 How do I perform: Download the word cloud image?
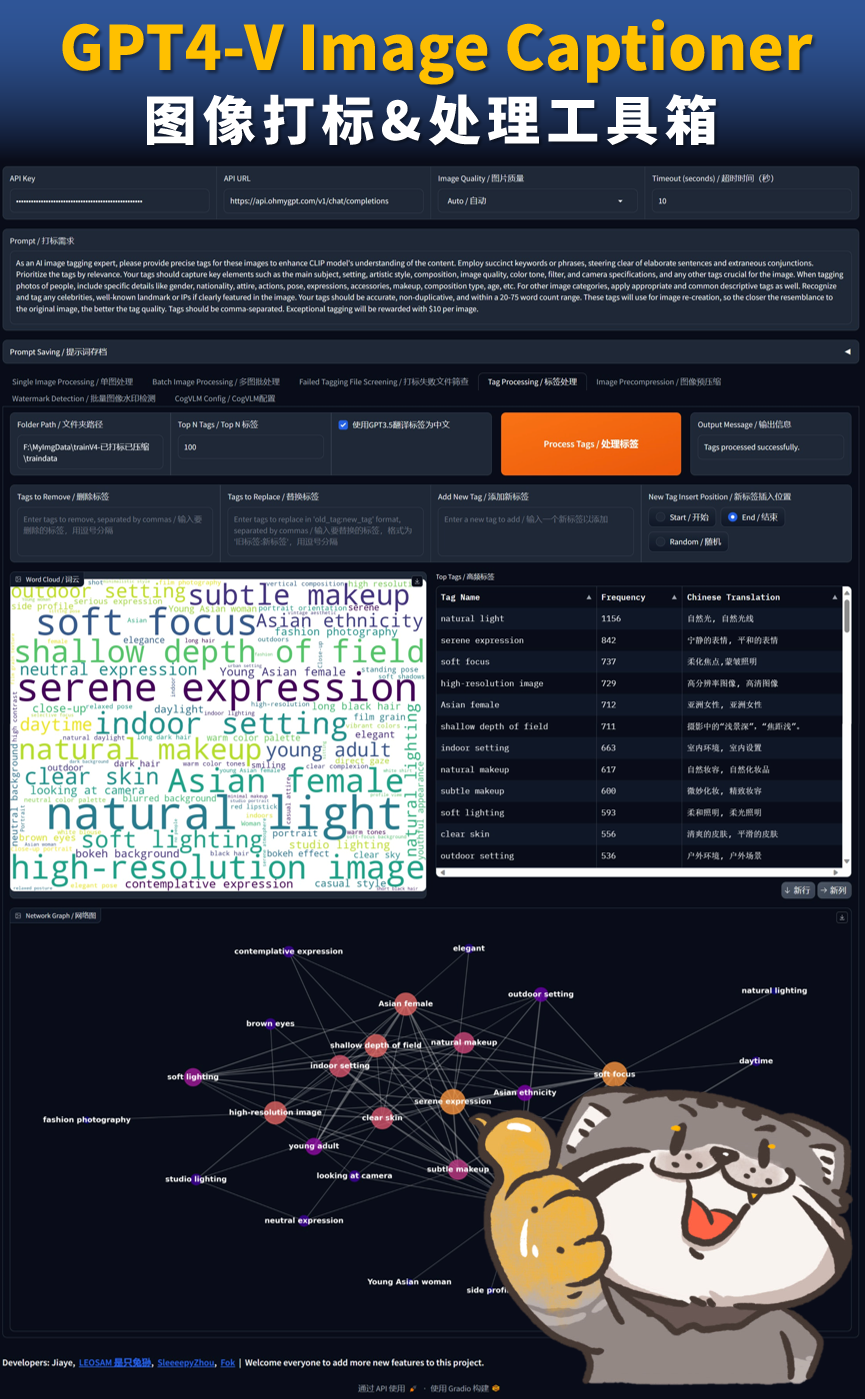[x=416, y=580]
